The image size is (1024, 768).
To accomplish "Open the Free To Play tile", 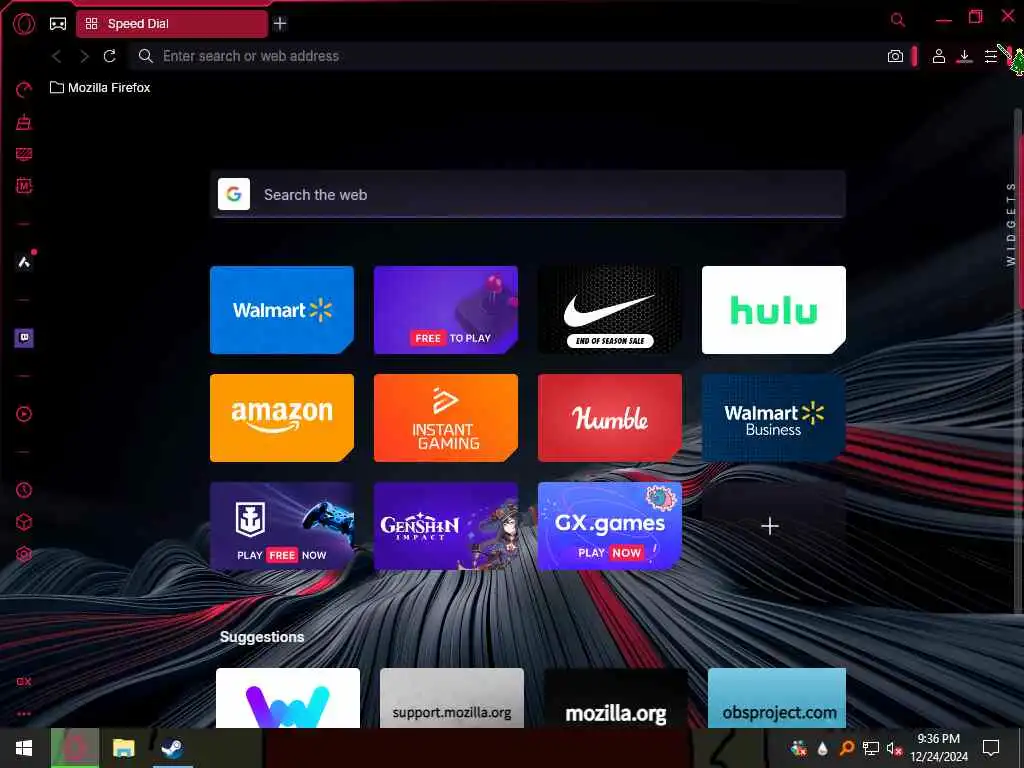I will tap(445, 310).
